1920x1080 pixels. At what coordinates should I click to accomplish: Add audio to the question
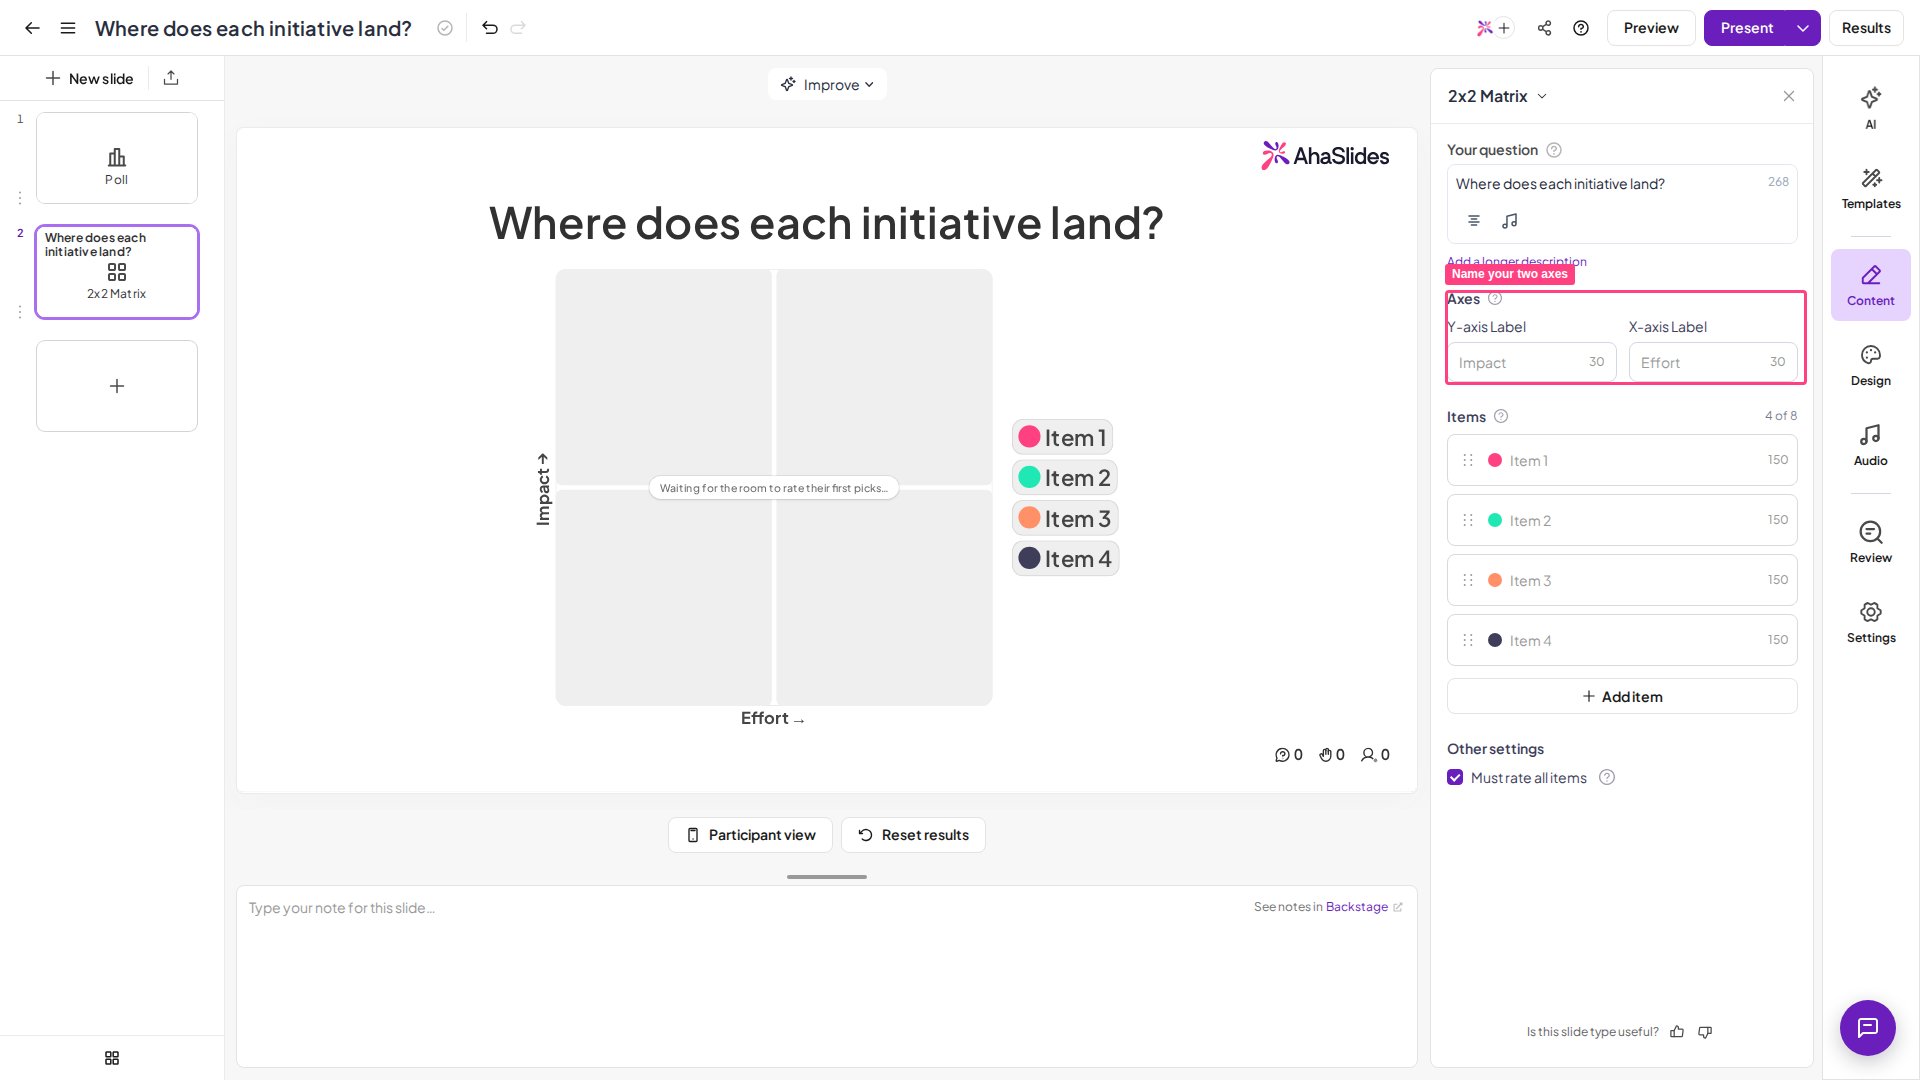pos(1510,221)
